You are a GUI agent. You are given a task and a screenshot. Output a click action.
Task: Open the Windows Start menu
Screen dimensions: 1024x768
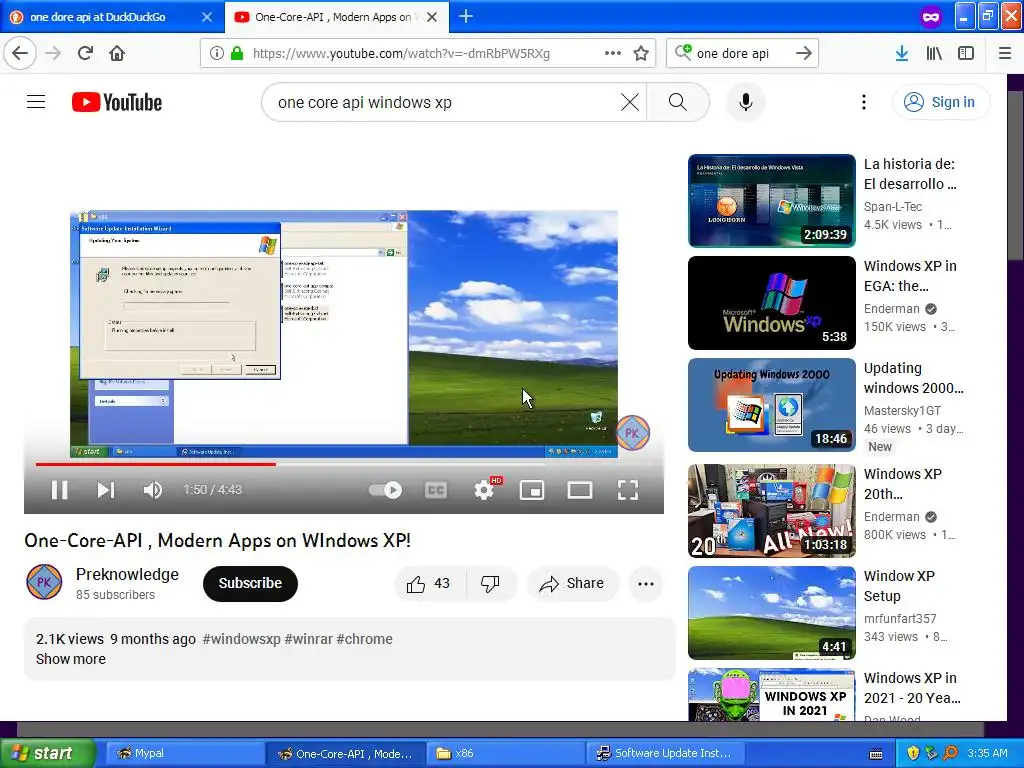(47, 753)
